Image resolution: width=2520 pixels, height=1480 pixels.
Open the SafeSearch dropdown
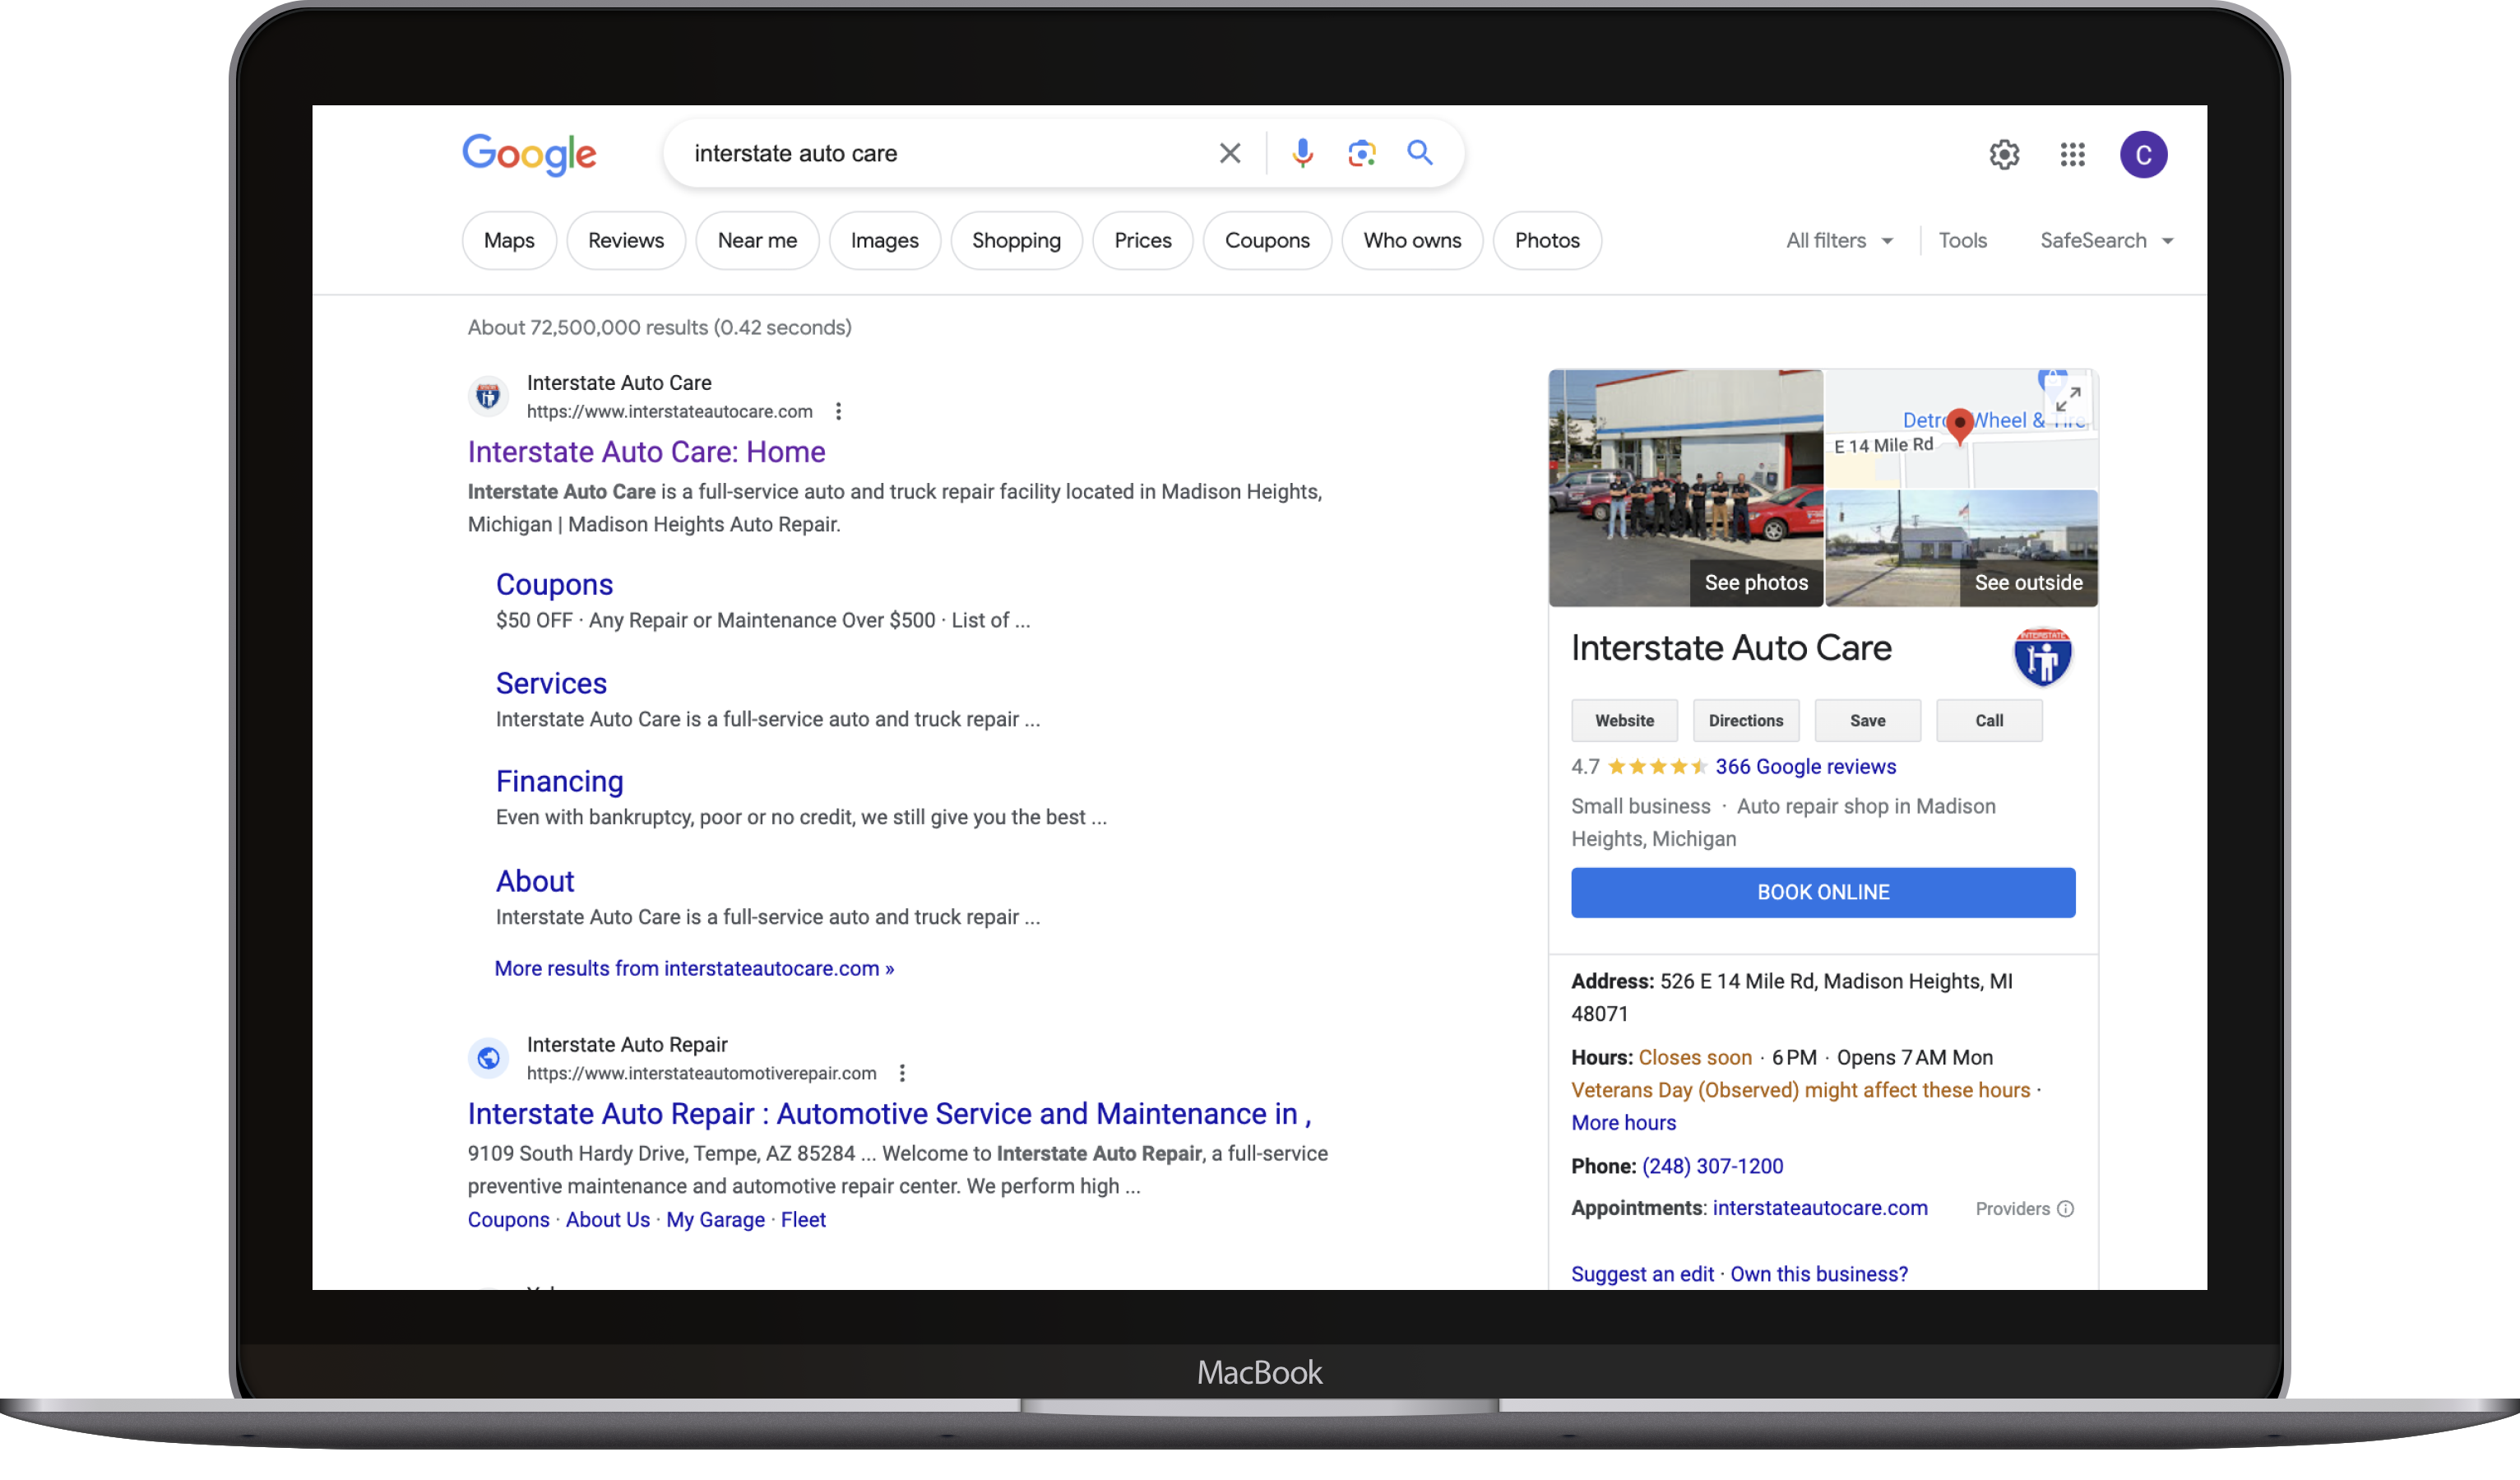(2106, 240)
